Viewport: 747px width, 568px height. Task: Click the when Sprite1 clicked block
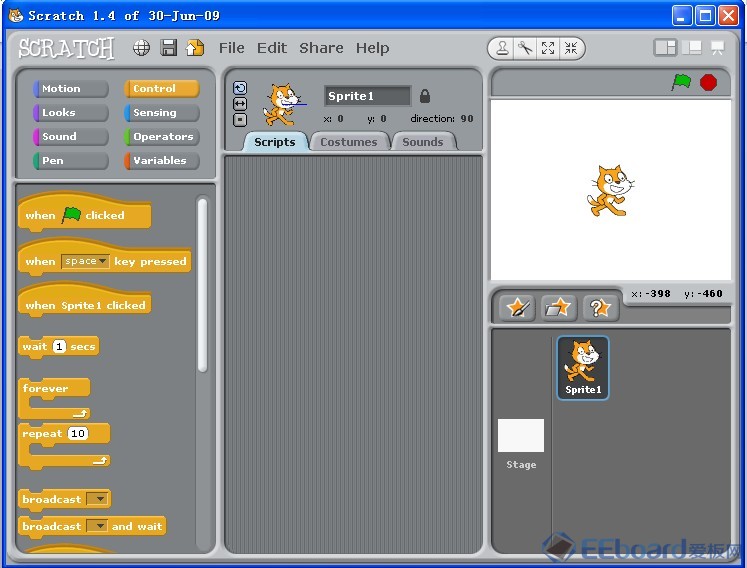85,302
